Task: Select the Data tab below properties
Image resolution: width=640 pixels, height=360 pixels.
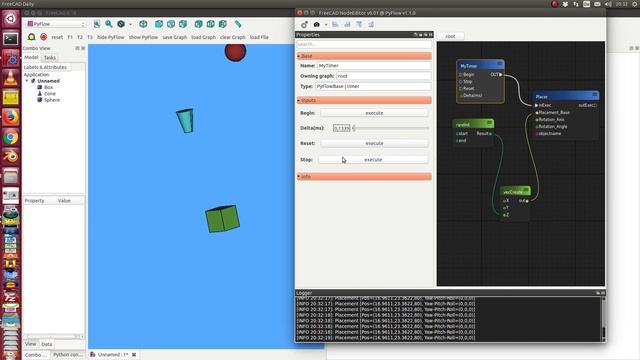Action: pos(47,344)
